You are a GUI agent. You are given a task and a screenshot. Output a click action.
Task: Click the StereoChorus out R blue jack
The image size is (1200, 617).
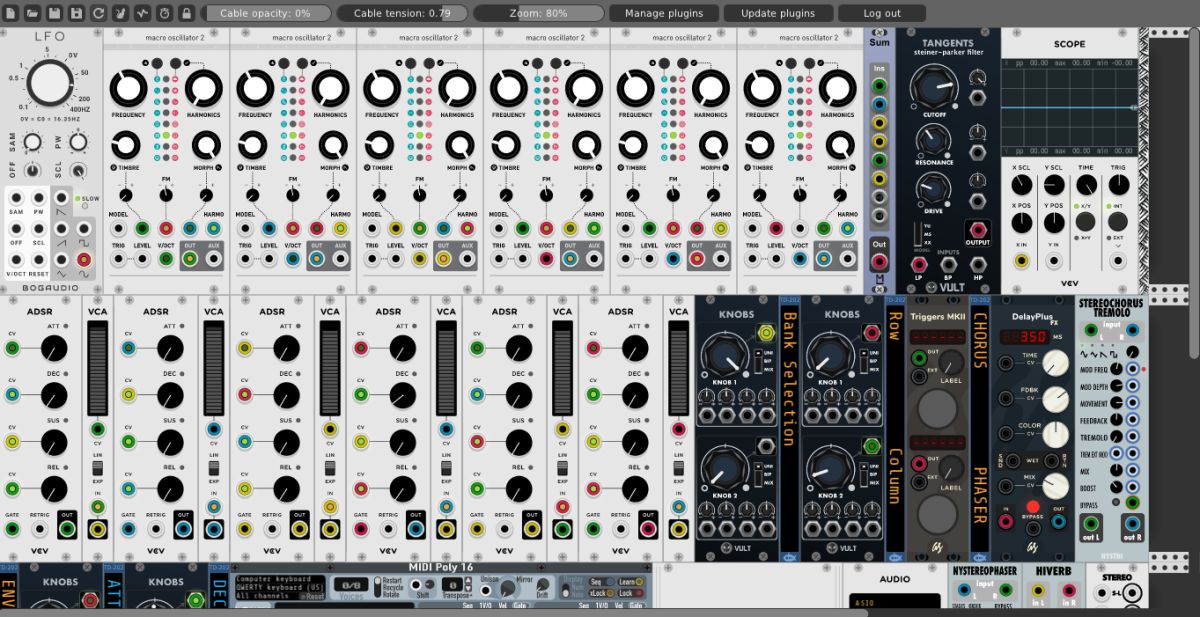pyautogui.click(x=1133, y=523)
